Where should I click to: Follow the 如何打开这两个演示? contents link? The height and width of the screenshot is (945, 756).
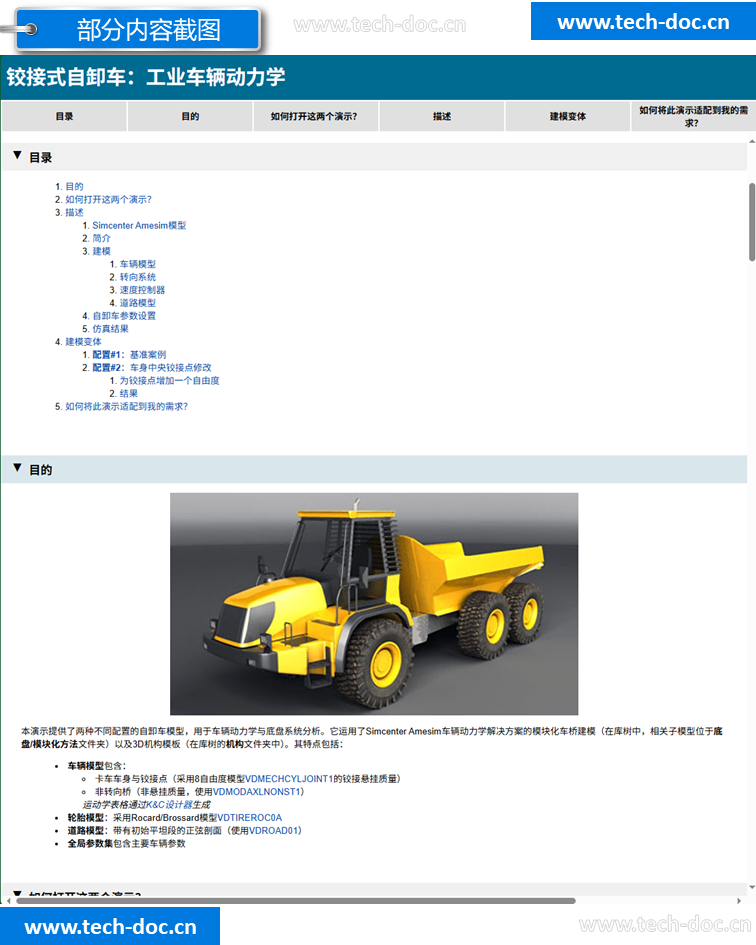tap(109, 199)
